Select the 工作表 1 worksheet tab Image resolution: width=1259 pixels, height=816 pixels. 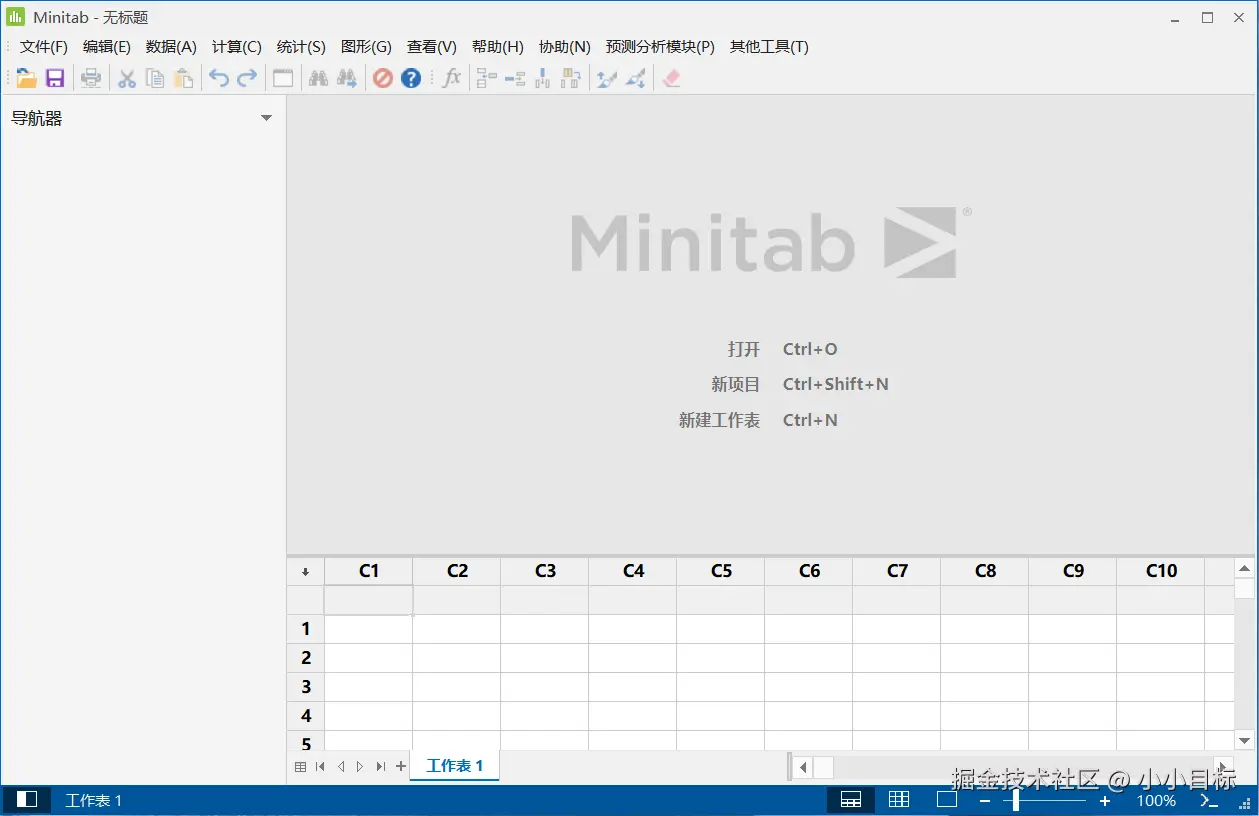pos(455,766)
